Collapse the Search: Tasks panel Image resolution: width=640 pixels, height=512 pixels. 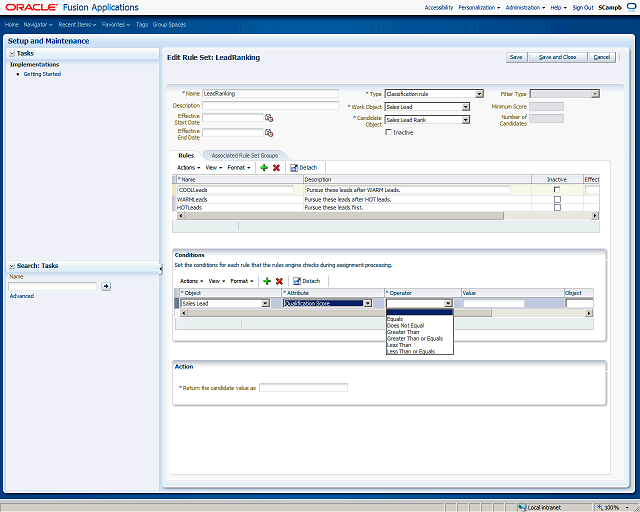point(12,266)
